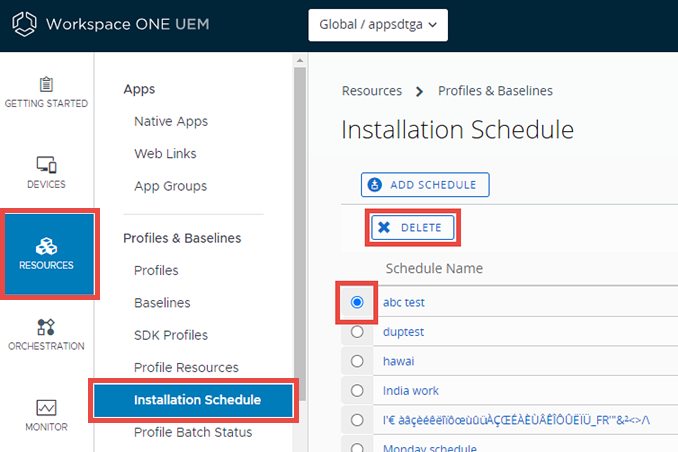Image resolution: width=678 pixels, height=452 pixels.
Task: Open the Getting Started clipboard icon
Action: pos(46,84)
